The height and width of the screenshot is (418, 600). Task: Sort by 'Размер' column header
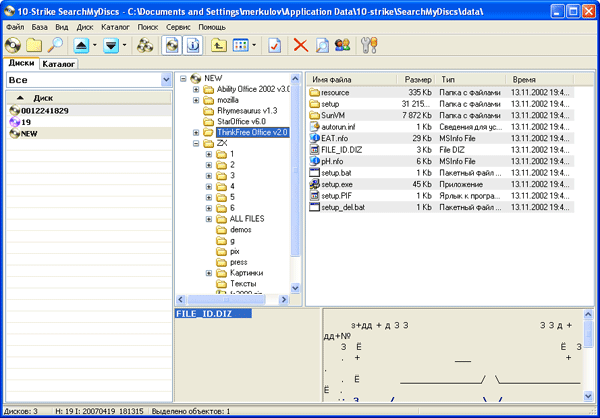418,78
